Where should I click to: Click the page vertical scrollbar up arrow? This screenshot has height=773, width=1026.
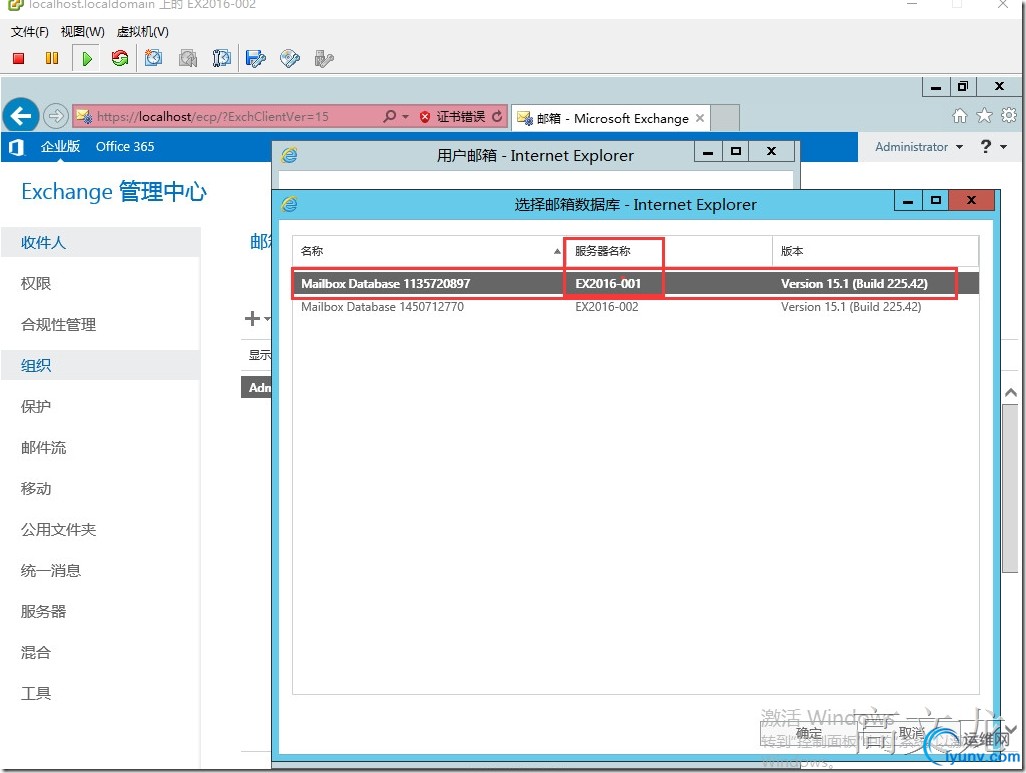(1011, 393)
